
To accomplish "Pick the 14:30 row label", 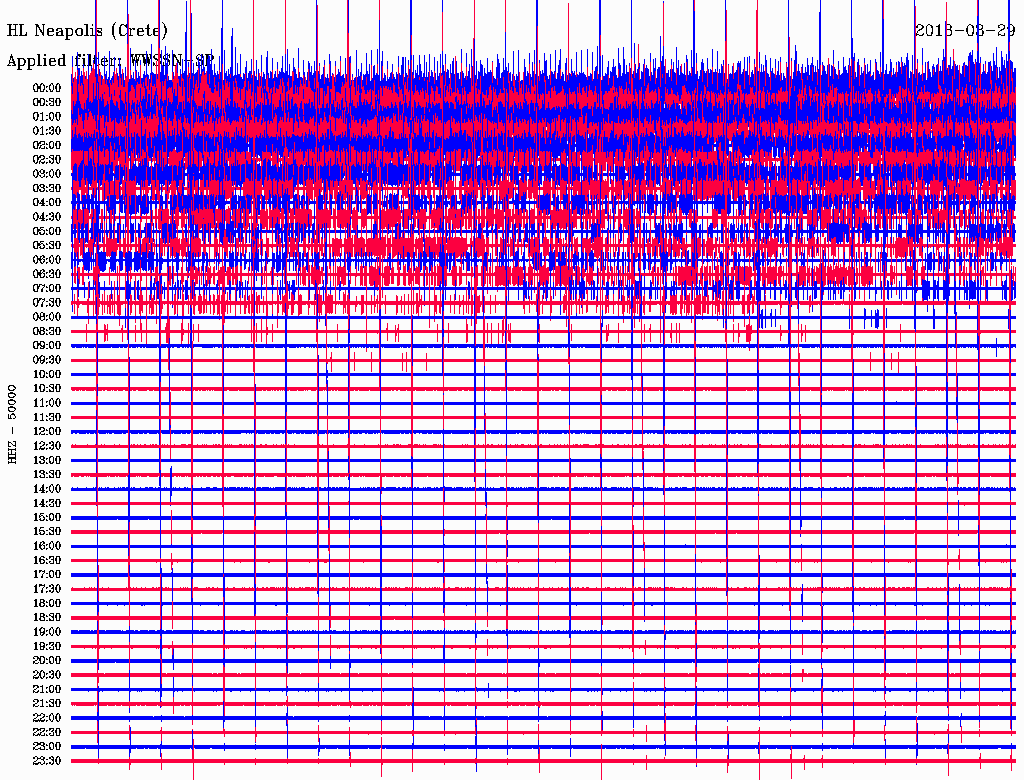I will coord(47,504).
